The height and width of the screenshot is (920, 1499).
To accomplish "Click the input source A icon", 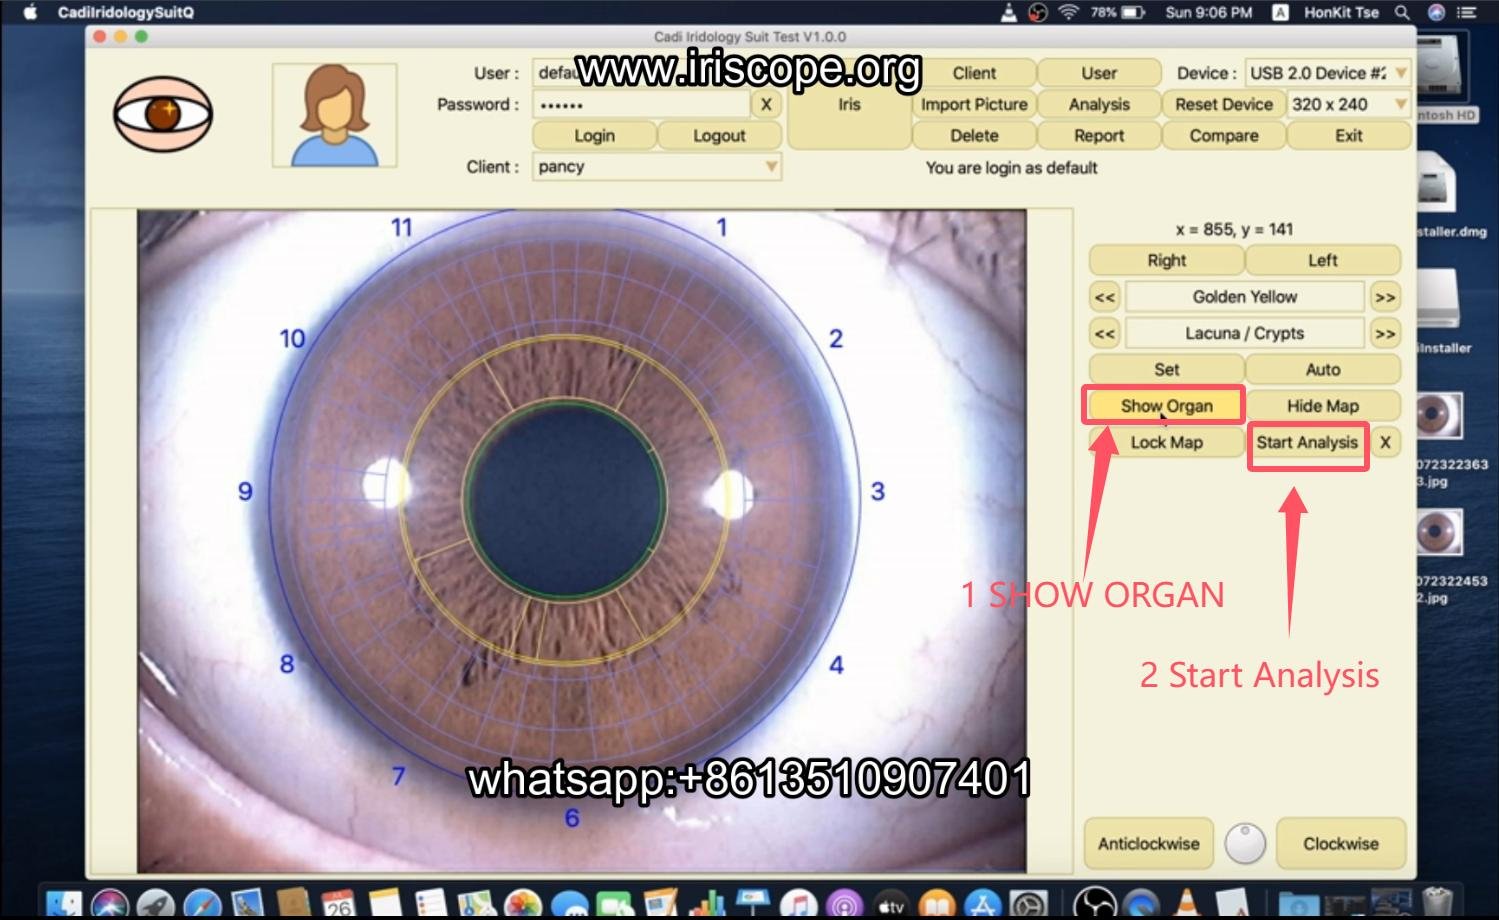I will click(1279, 12).
